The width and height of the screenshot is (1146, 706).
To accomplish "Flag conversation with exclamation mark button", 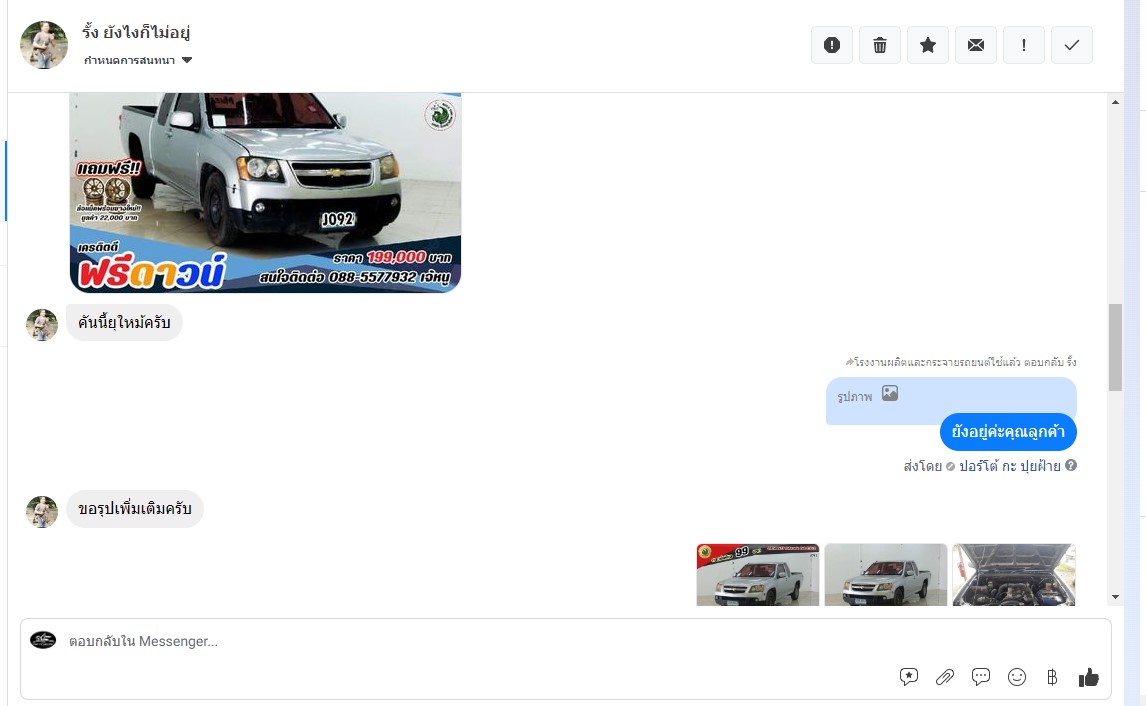I will 1024,45.
